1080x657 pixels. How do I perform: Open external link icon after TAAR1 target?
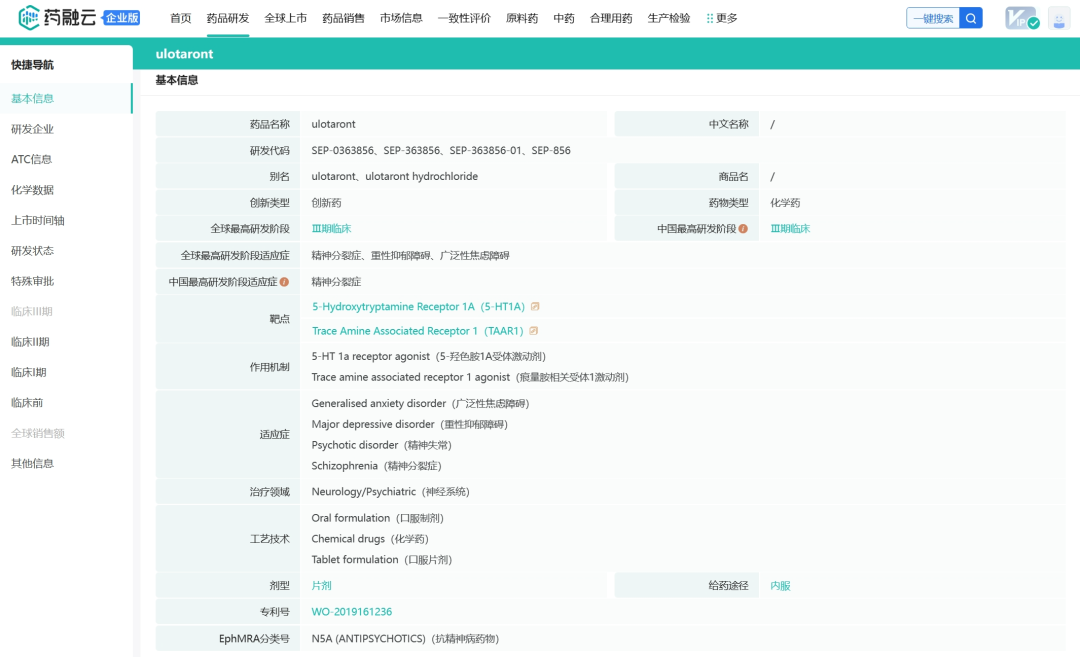[x=534, y=331]
